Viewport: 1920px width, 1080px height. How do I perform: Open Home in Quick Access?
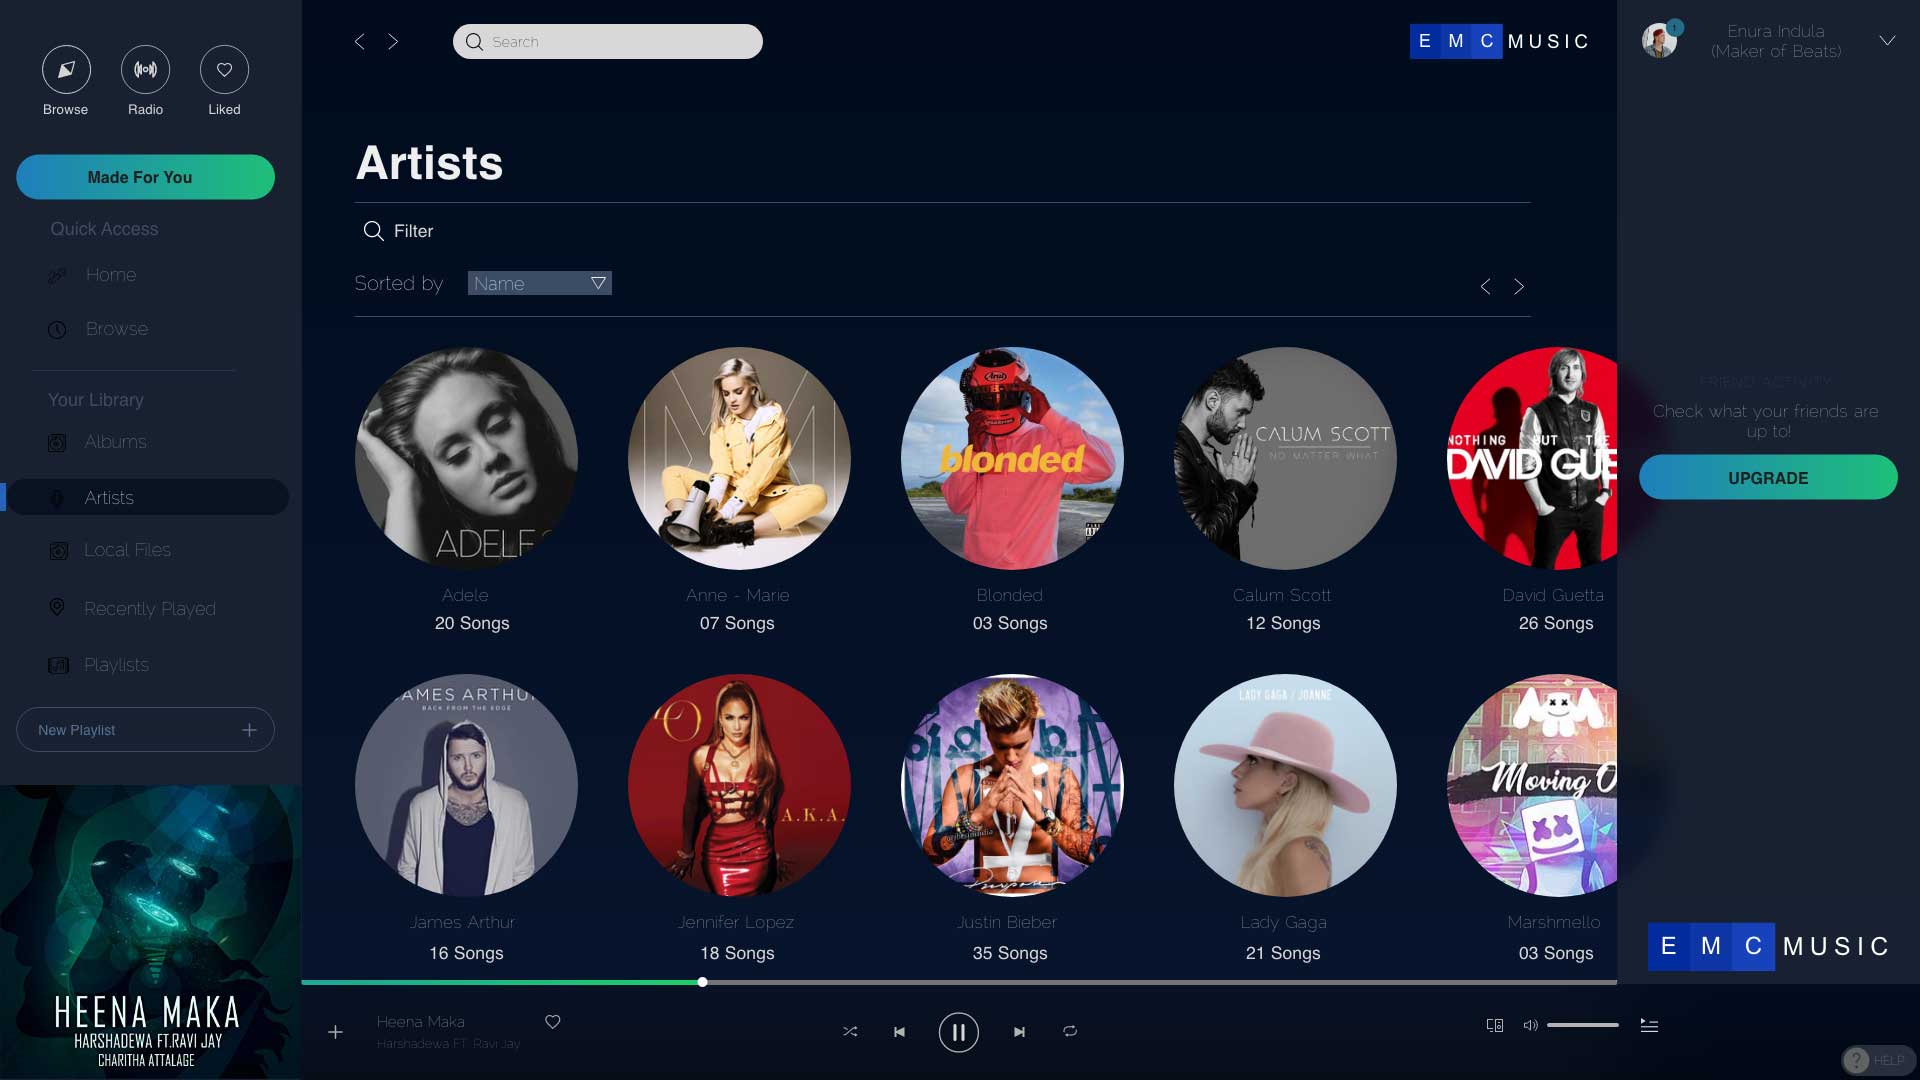coord(111,275)
